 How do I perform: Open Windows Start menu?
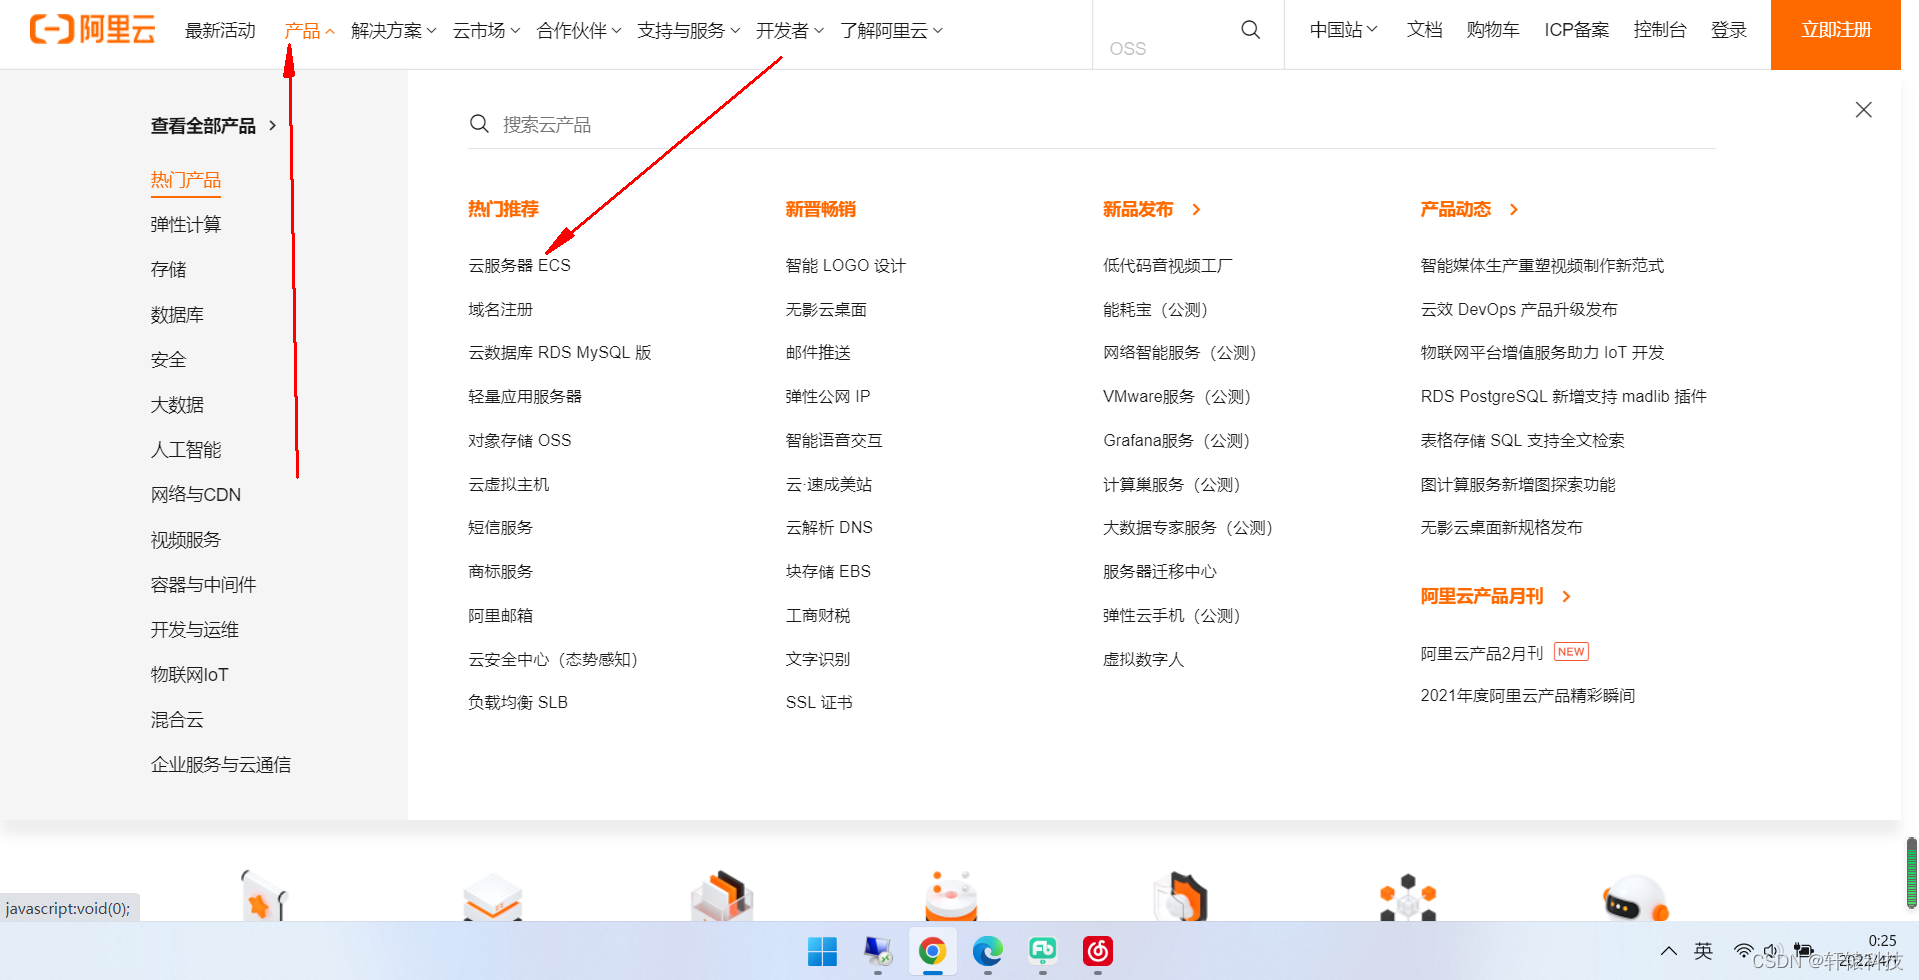click(822, 951)
